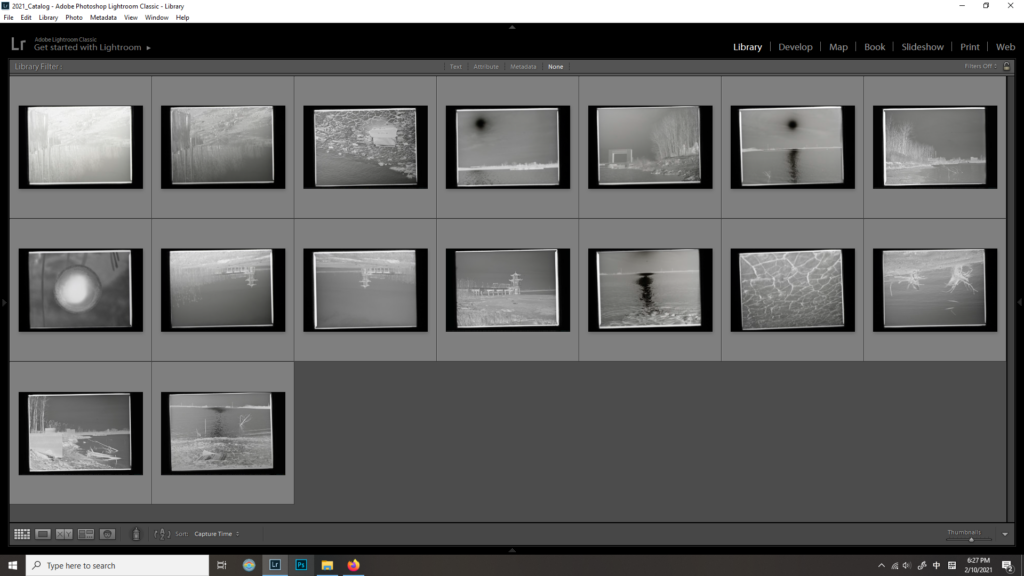
Task: Click Get started with Lightroom link
Action: pyautogui.click(x=88, y=48)
